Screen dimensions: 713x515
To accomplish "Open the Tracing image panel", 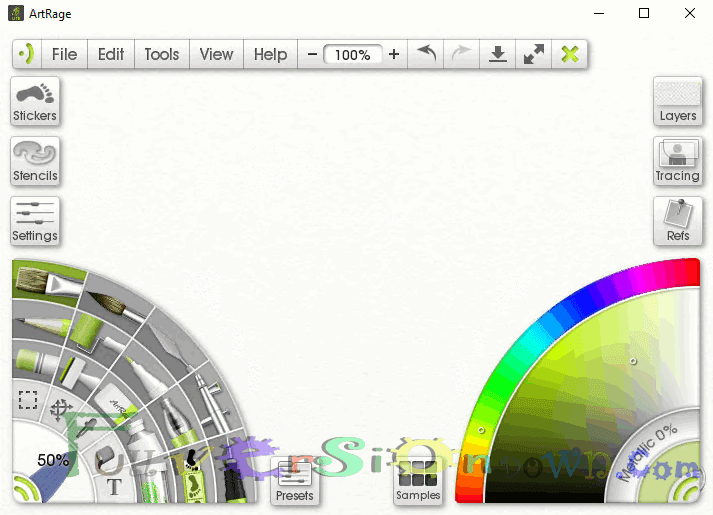I will click(x=678, y=161).
